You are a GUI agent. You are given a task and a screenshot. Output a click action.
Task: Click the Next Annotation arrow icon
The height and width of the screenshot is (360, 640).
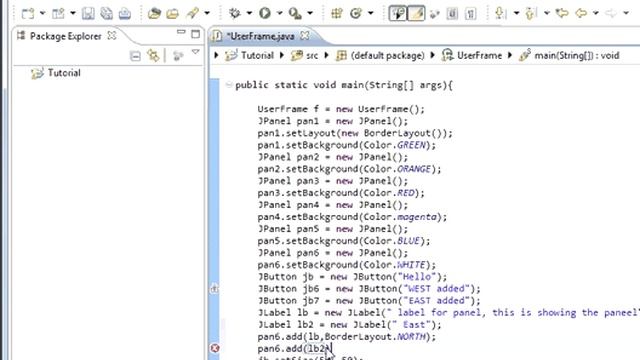point(500,13)
